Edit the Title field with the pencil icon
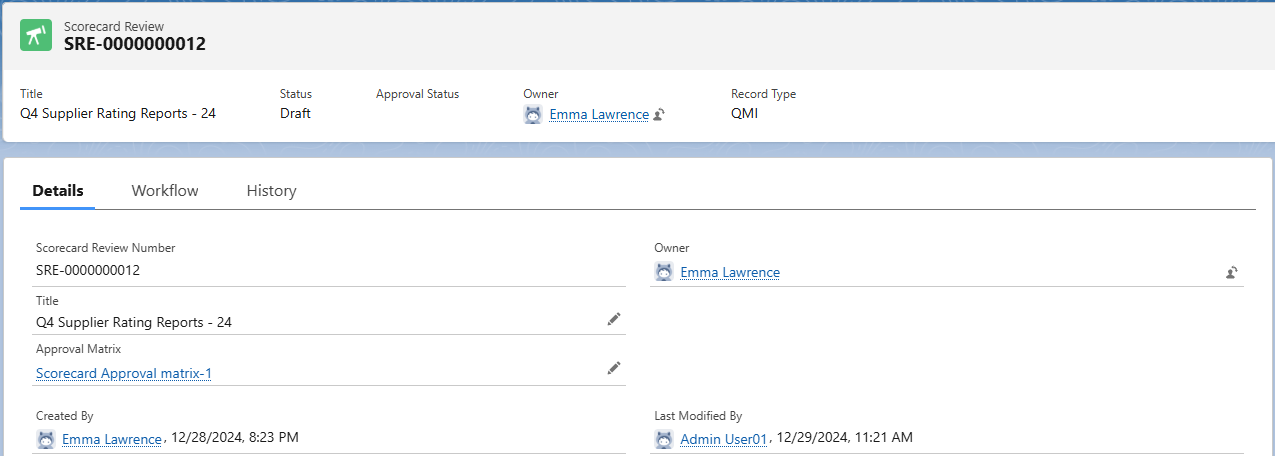 [614, 319]
